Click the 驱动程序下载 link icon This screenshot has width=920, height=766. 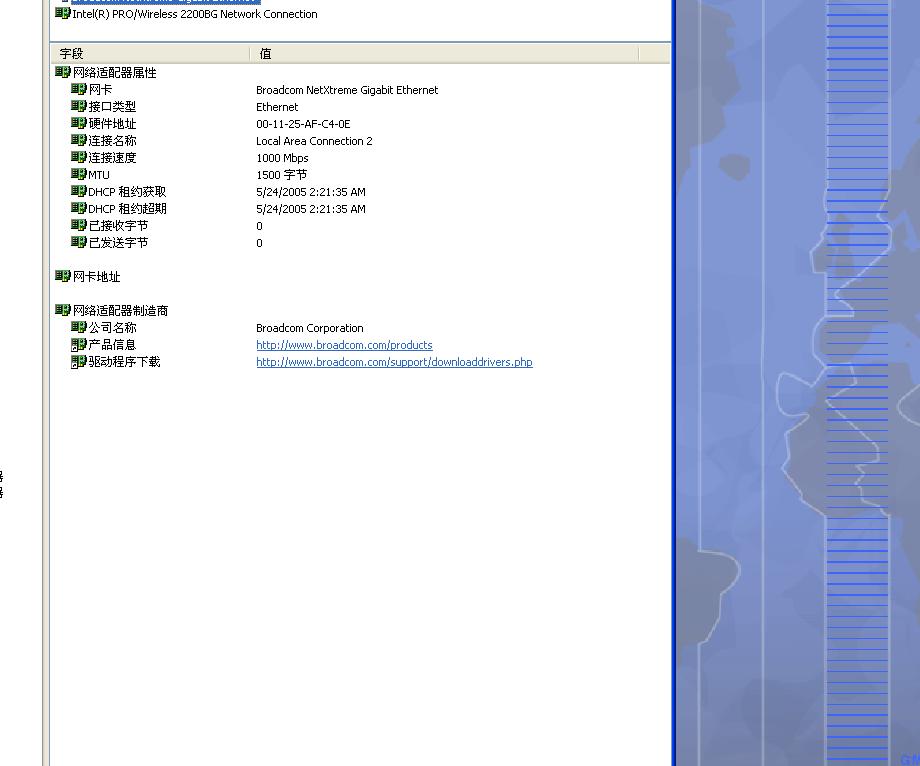tap(79, 362)
